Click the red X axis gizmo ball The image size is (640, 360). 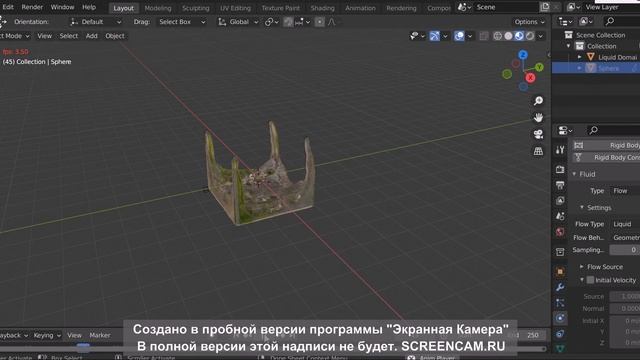(x=530, y=78)
